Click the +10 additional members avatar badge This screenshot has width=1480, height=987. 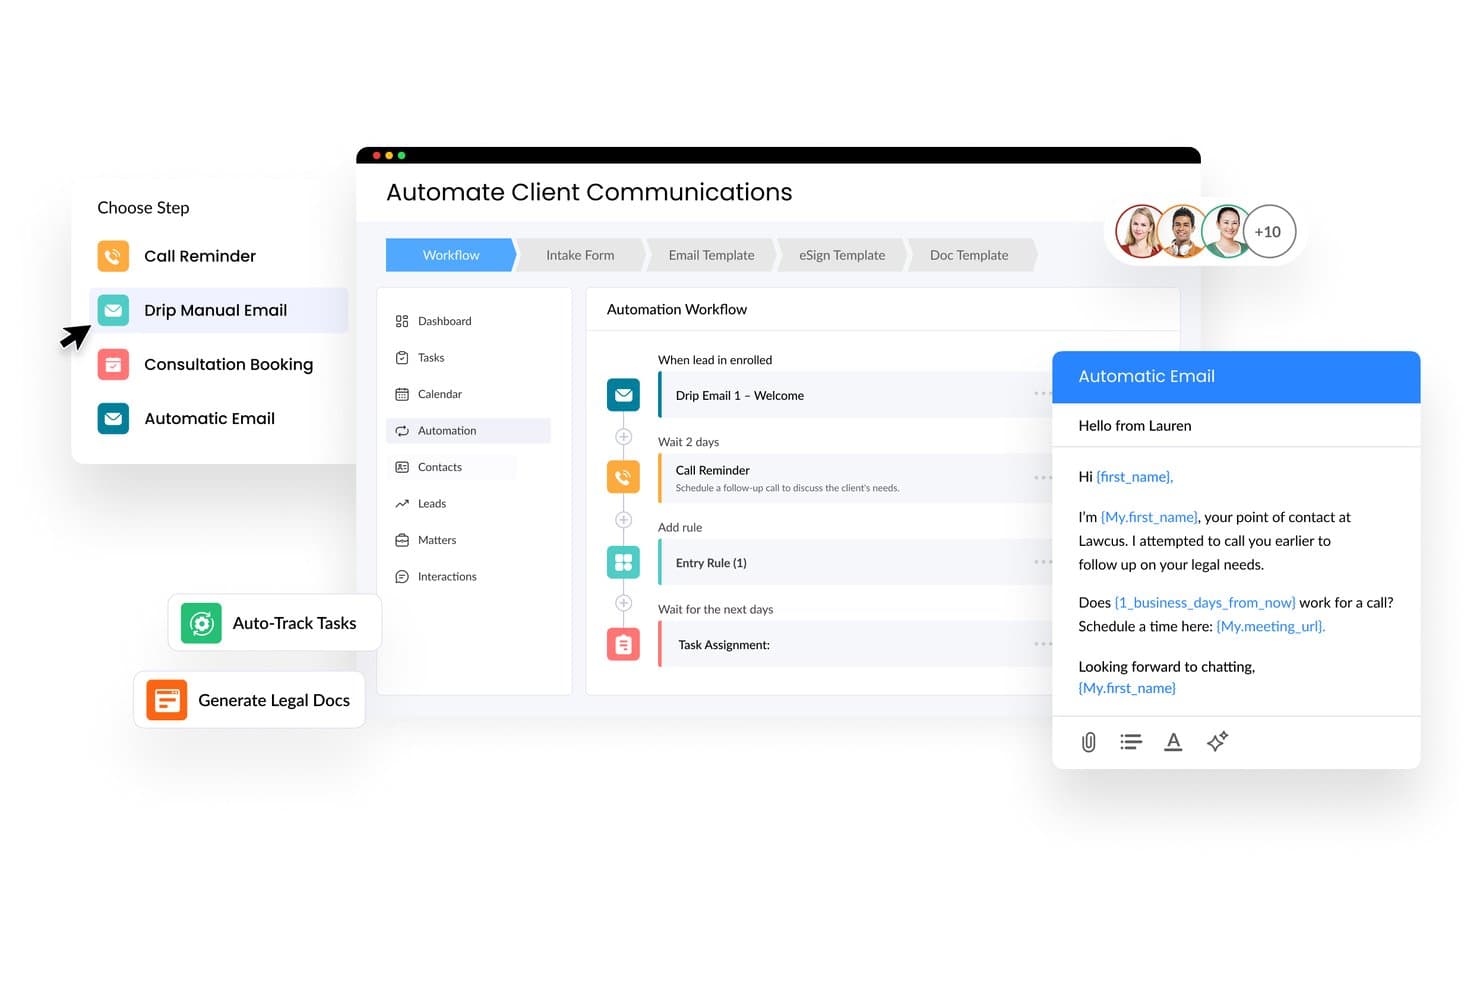(1268, 232)
